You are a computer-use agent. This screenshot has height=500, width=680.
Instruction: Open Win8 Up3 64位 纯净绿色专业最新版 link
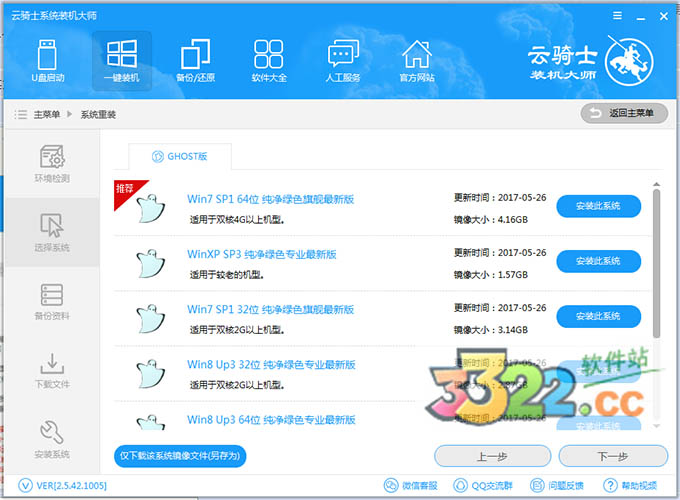271,419
